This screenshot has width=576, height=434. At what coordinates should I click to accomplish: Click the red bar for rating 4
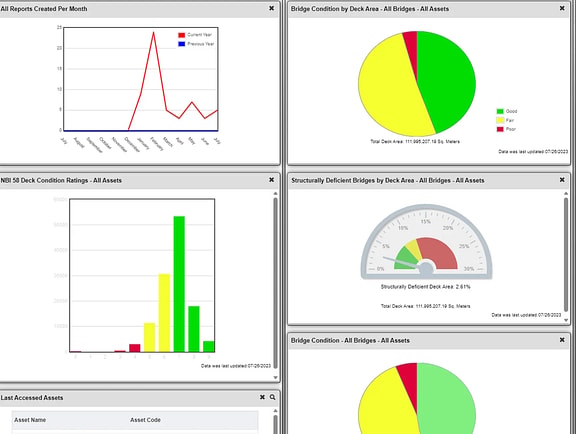click(135, 348)
